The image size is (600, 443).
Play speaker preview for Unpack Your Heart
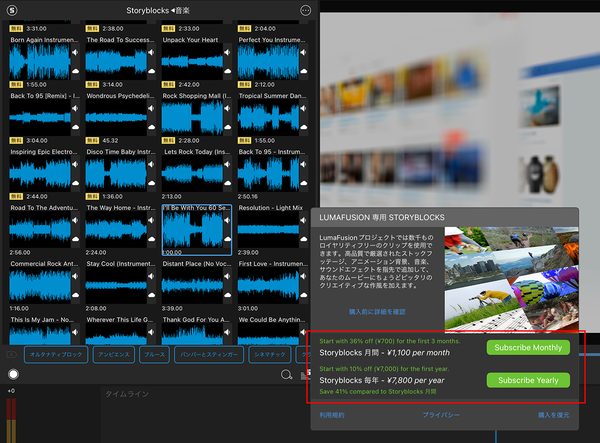click(227, 52)
